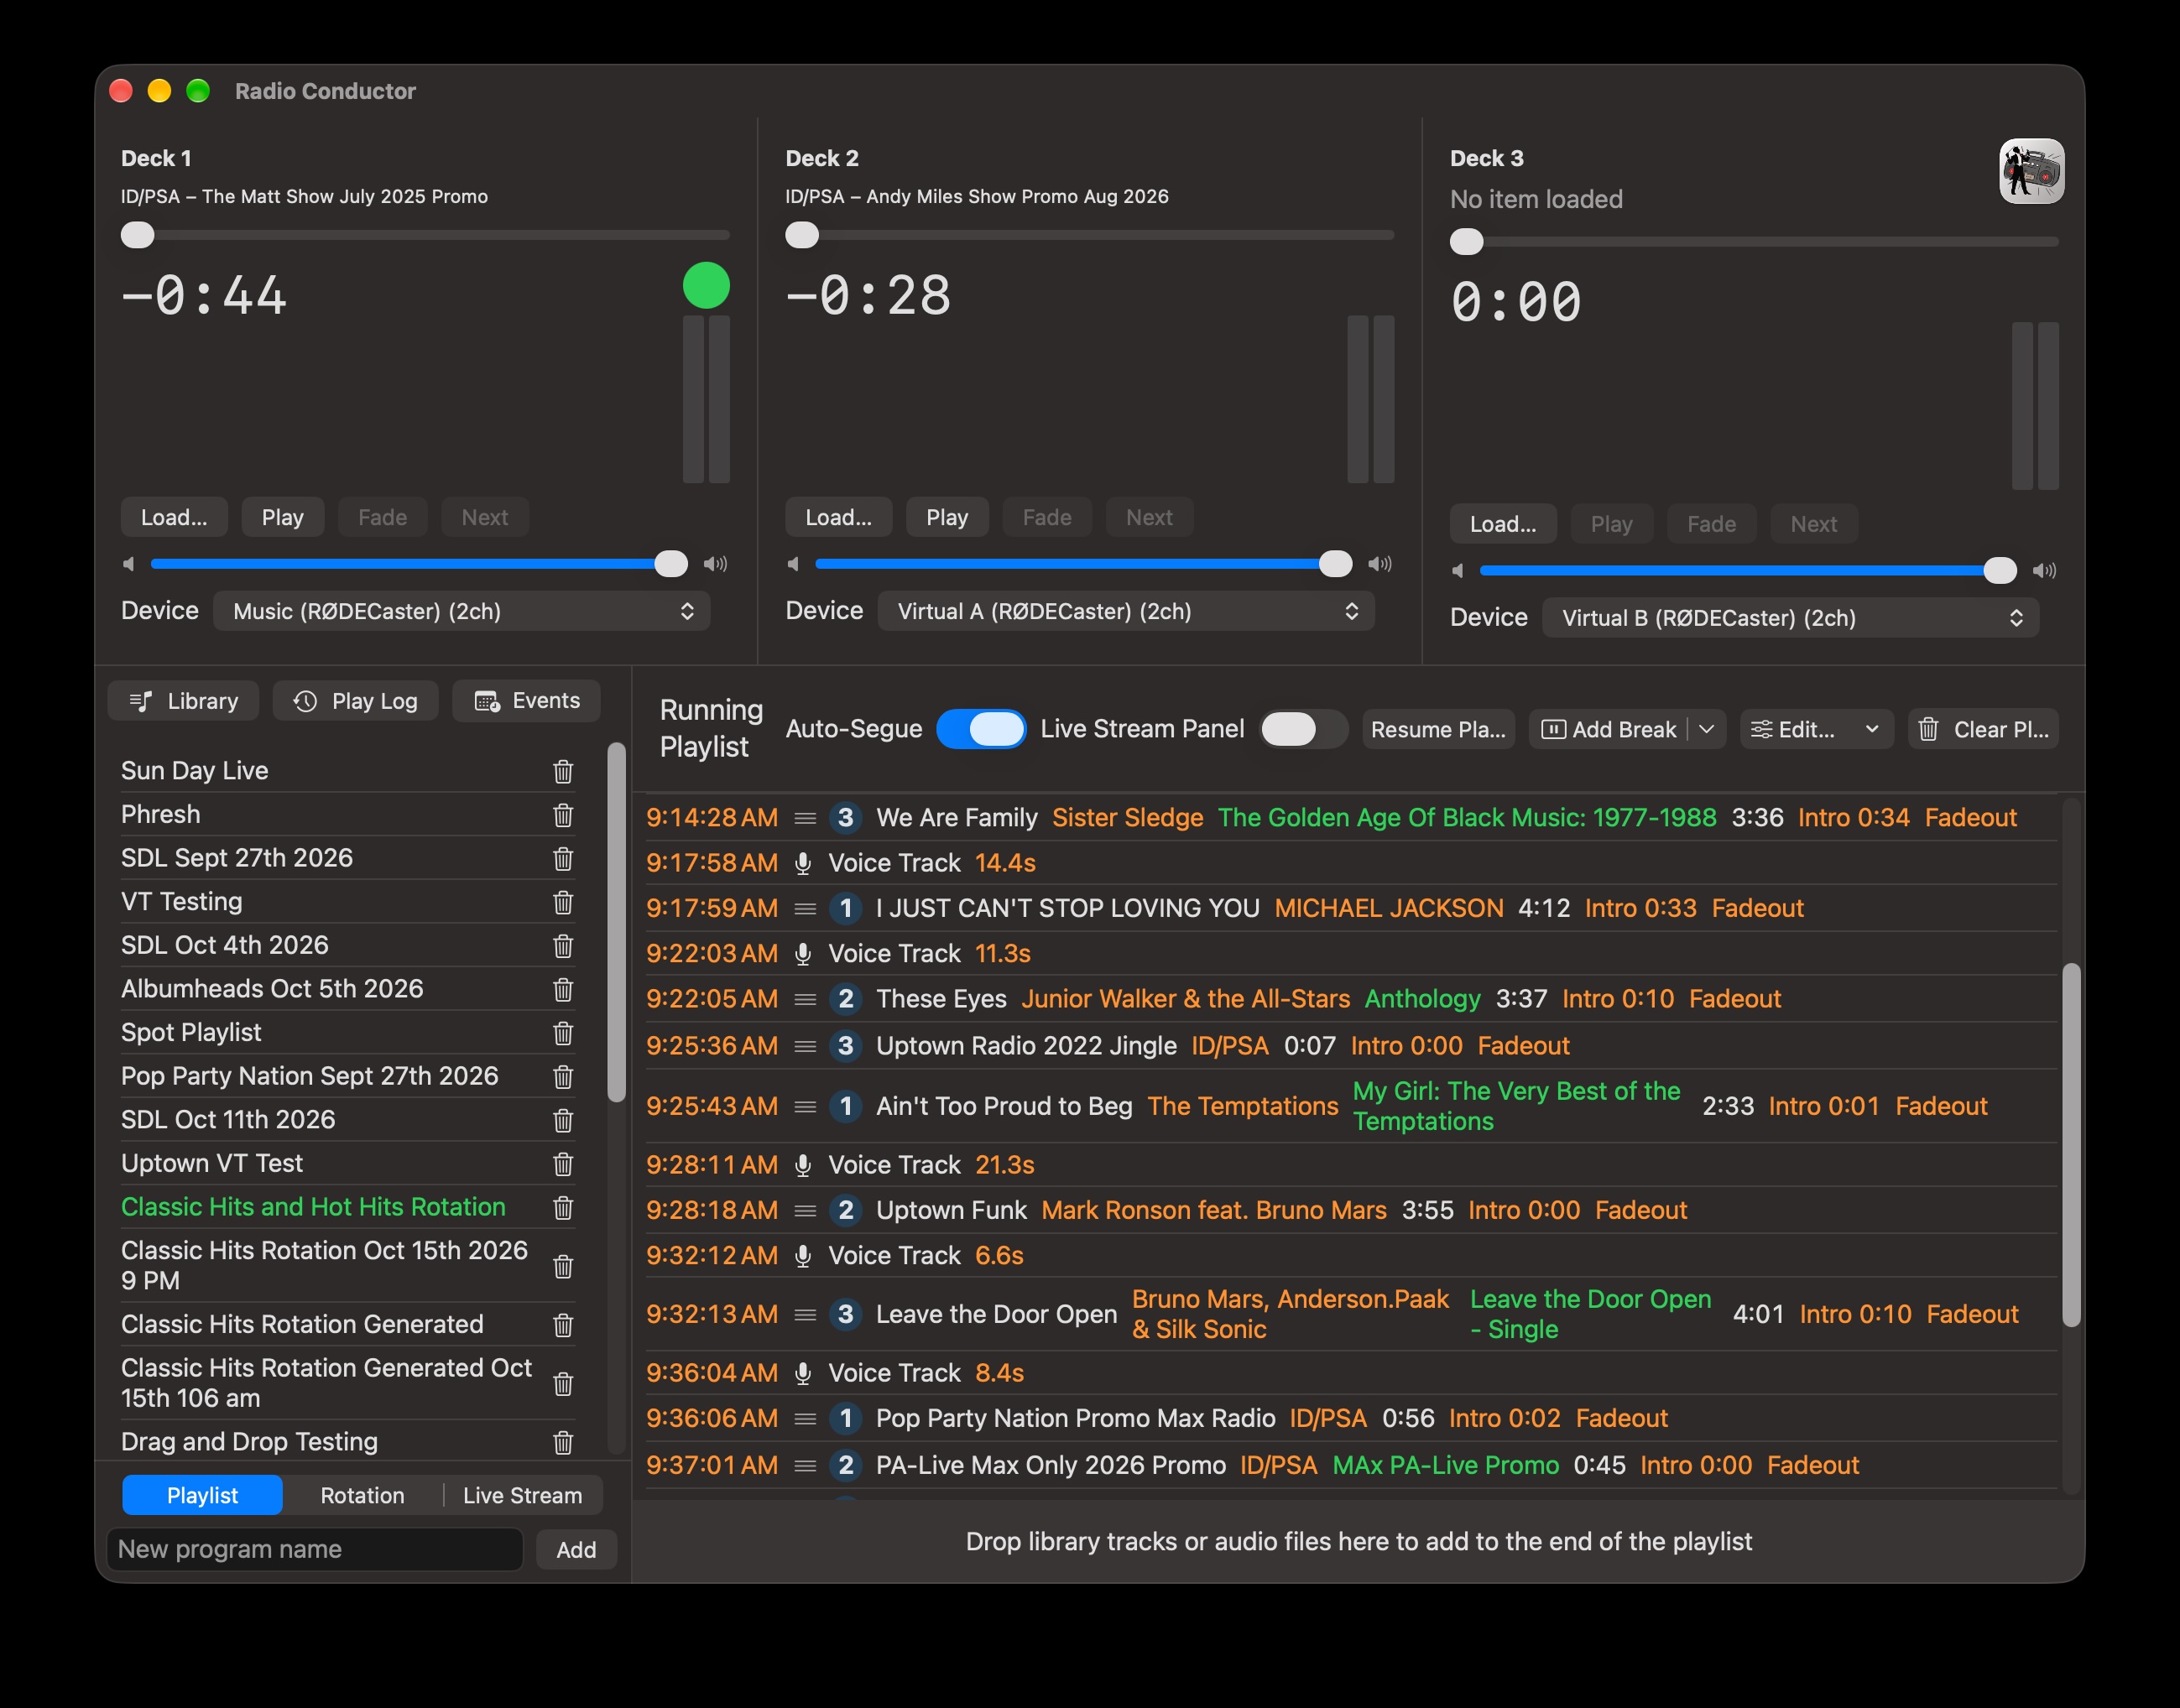Image resolution: width=2180 pixels, height=1708 pixels.
Task: Remove Spot Playlist with trash icon
Action: pos(563,1033)
